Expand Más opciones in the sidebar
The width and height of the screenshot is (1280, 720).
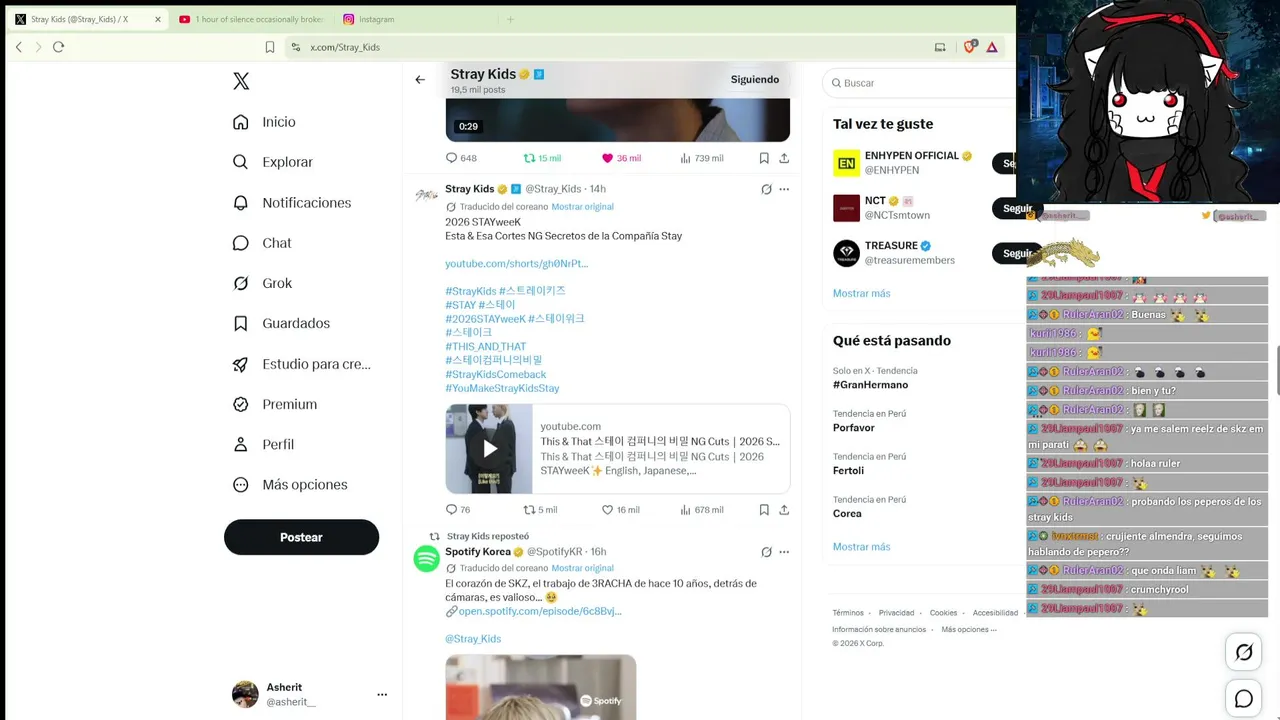coord(289,485)
